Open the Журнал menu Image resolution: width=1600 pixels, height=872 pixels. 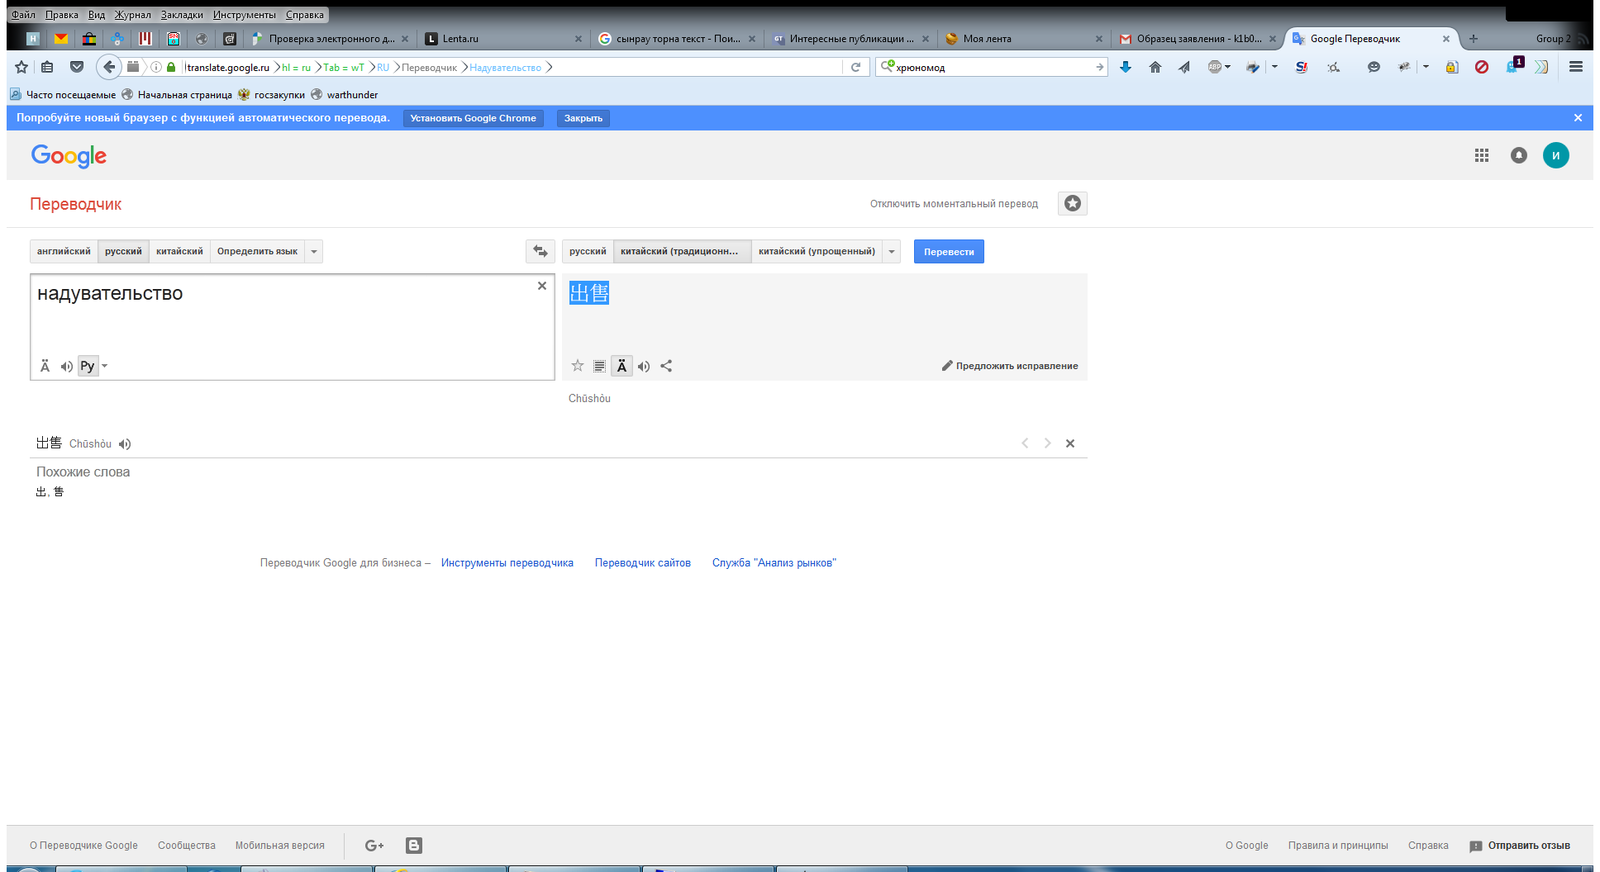(x=132, y=15)
